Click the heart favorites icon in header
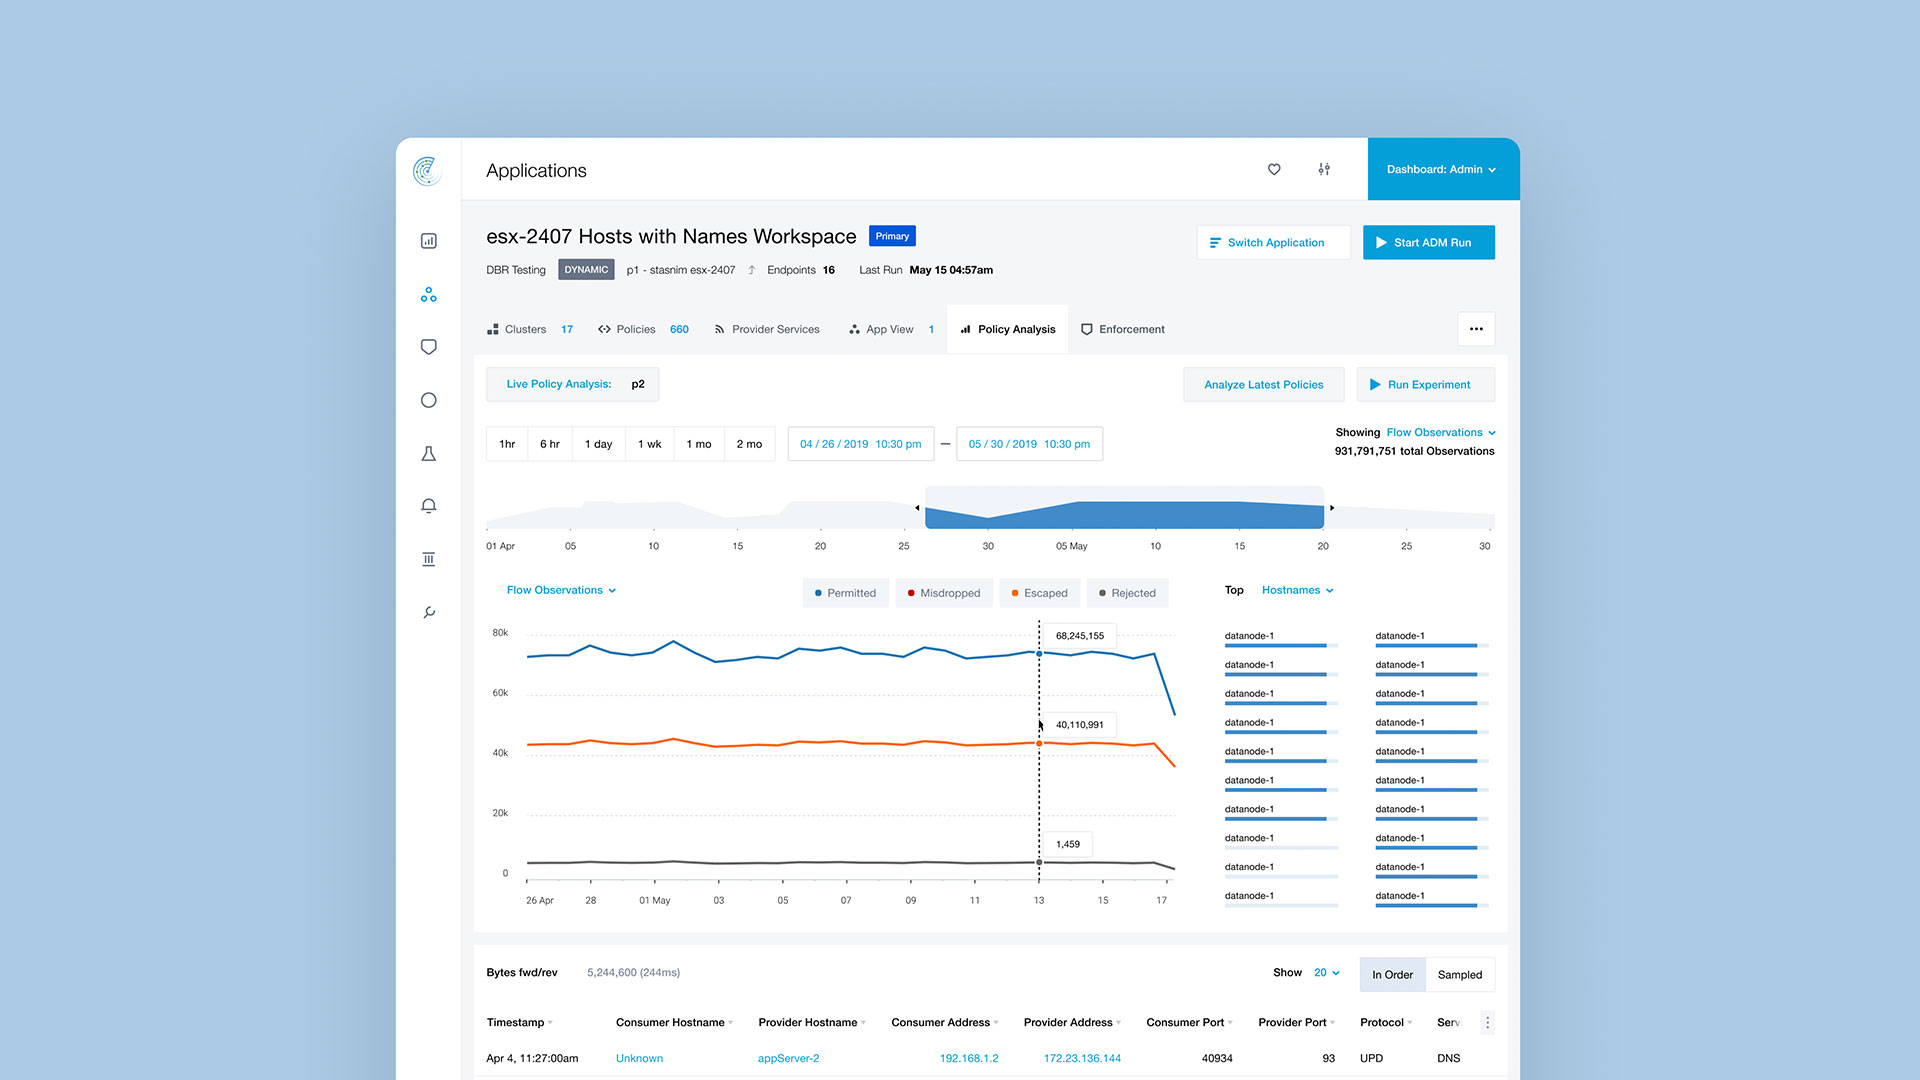The image size is (1920, 1080). (x=1274, y=169)
